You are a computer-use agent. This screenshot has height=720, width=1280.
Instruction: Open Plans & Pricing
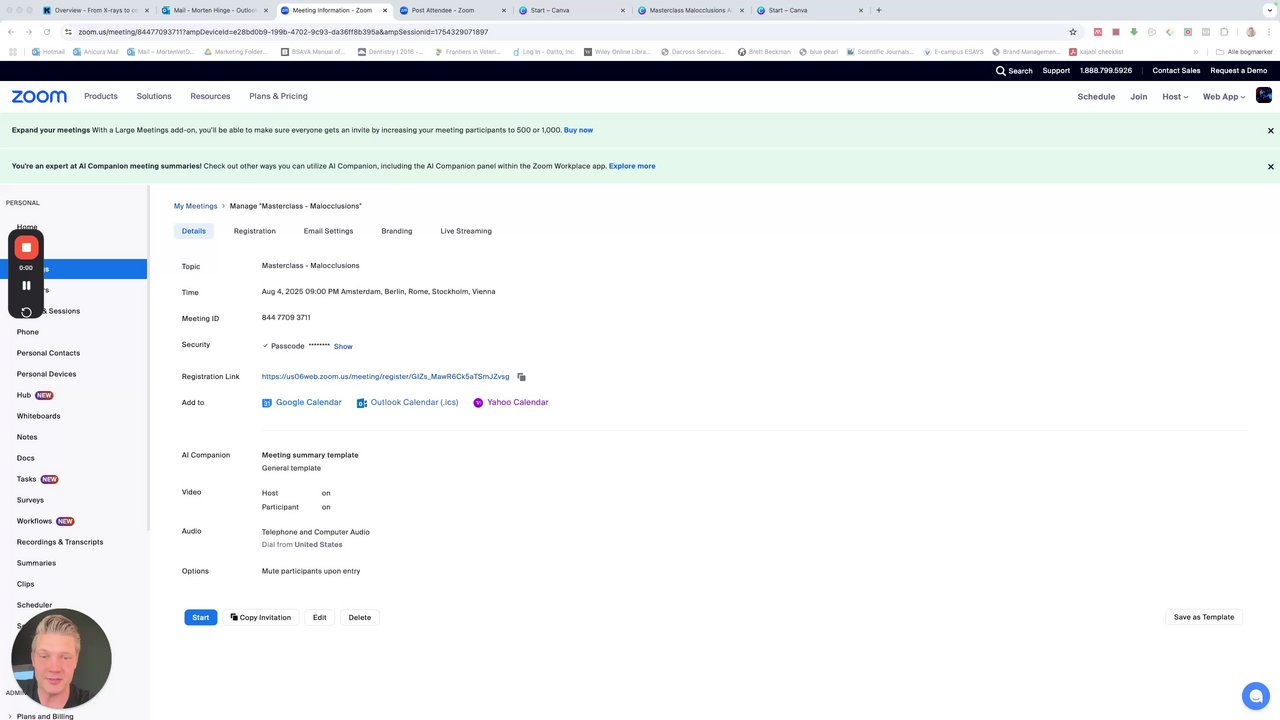pyautogui.click(x=278, y=96)
